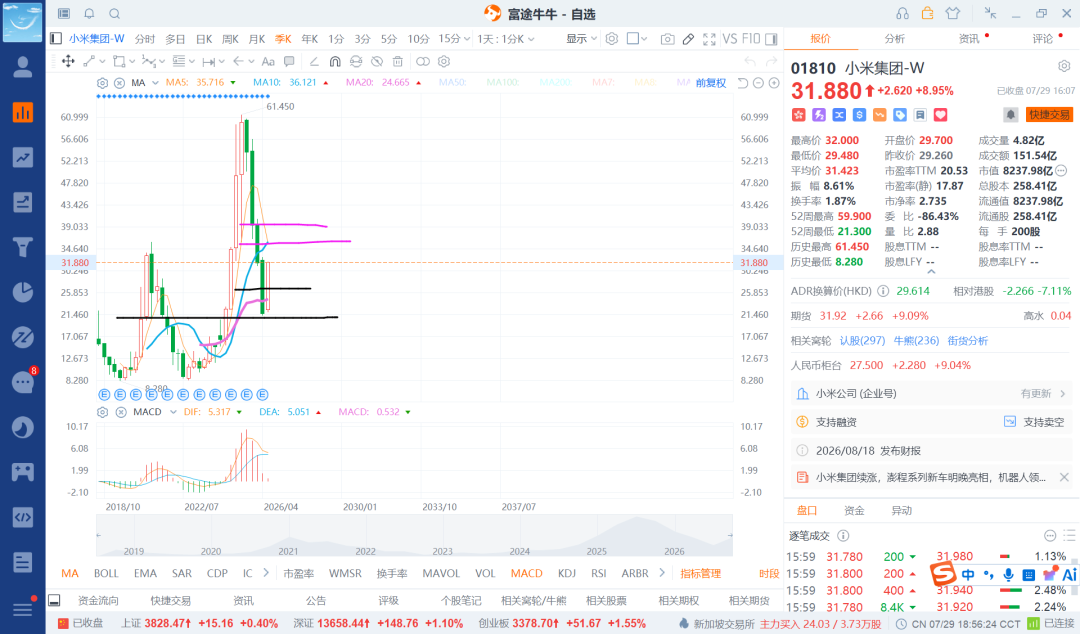Open the search magnifier in the title bar
Image resolution: width=1080 pixels, height=634 pixels.
point(115,13)
